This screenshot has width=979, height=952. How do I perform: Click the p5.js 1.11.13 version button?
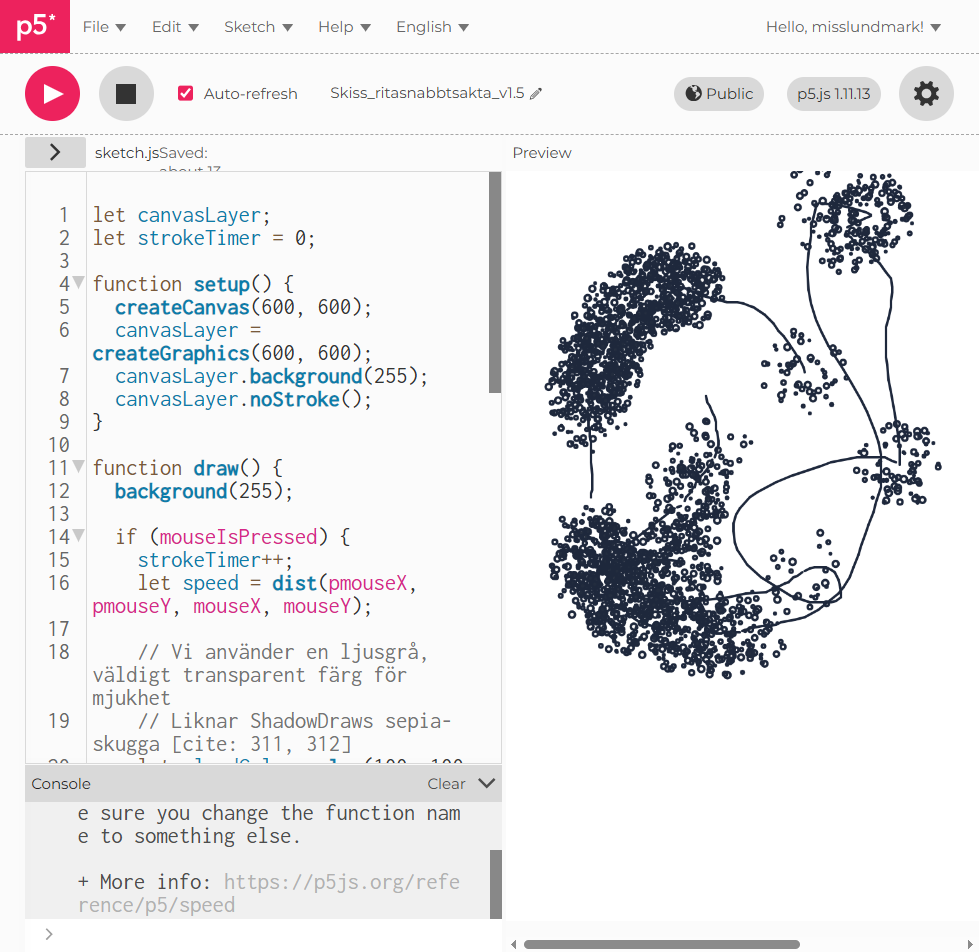click(x=834, y=94)
